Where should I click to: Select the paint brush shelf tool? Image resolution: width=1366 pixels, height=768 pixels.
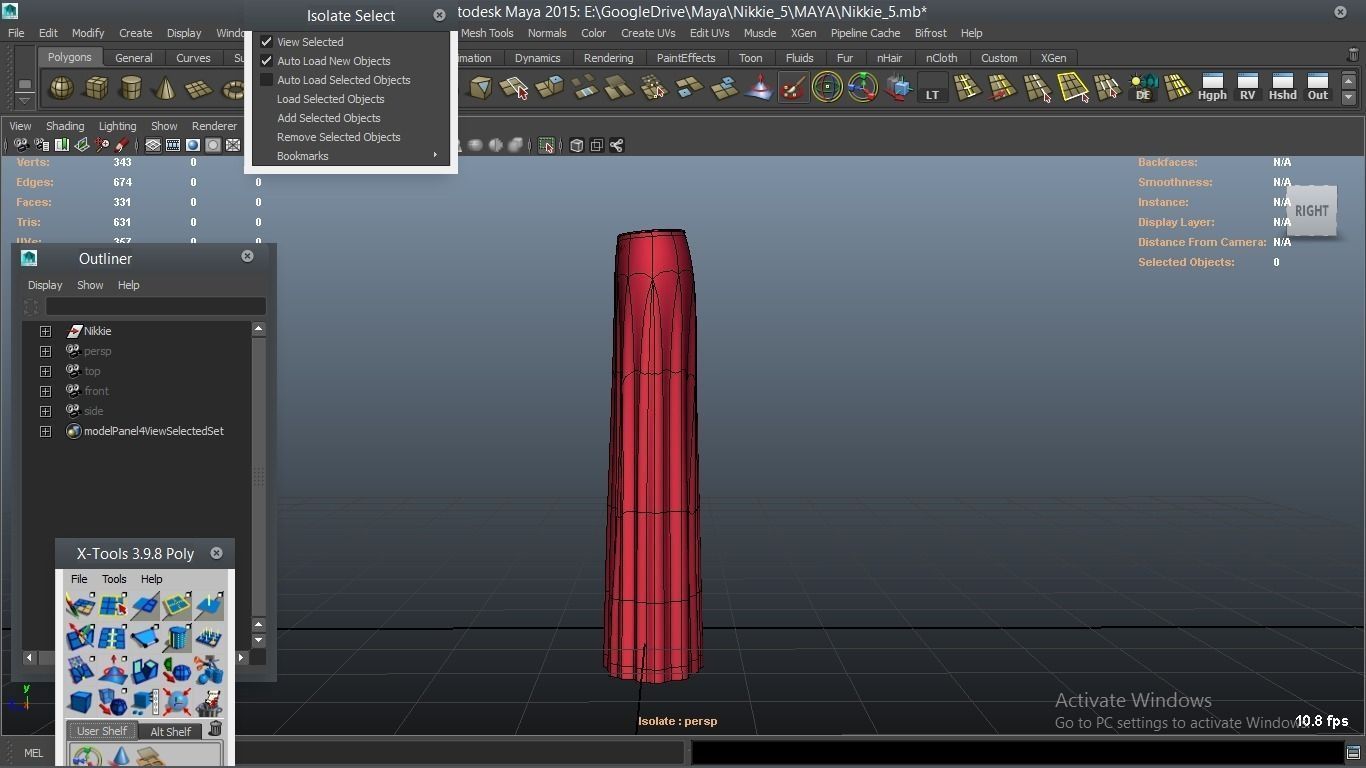point(793,89)
